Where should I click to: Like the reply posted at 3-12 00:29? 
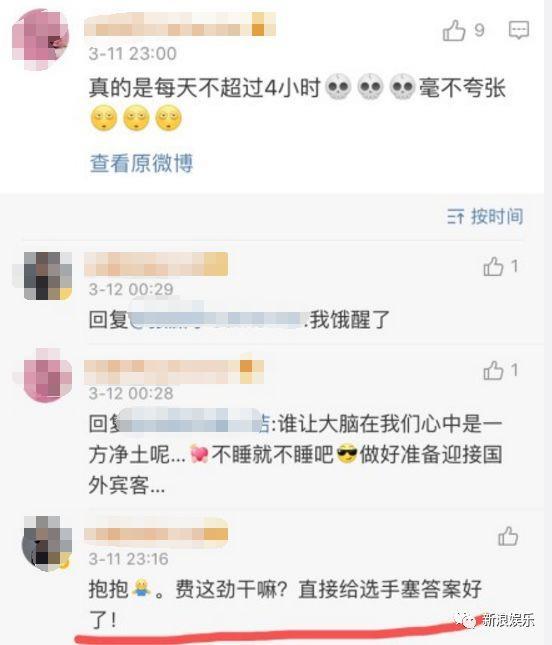pos(493,266)
